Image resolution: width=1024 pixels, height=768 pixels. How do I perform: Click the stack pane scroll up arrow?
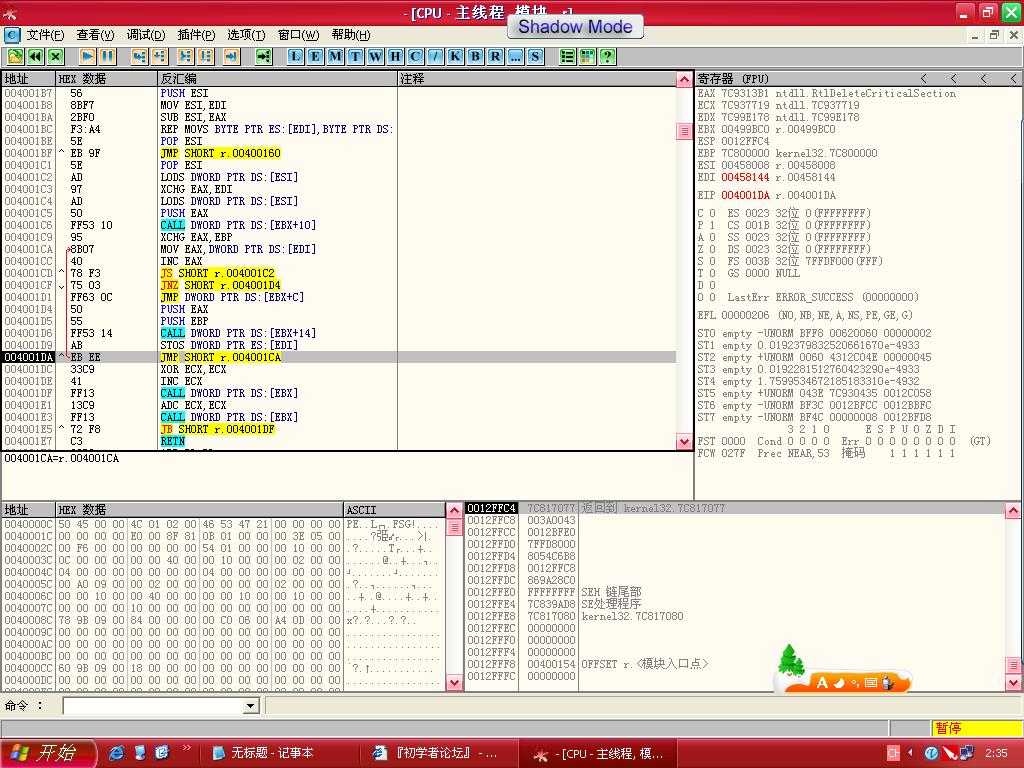click(x=1013, y=510)
